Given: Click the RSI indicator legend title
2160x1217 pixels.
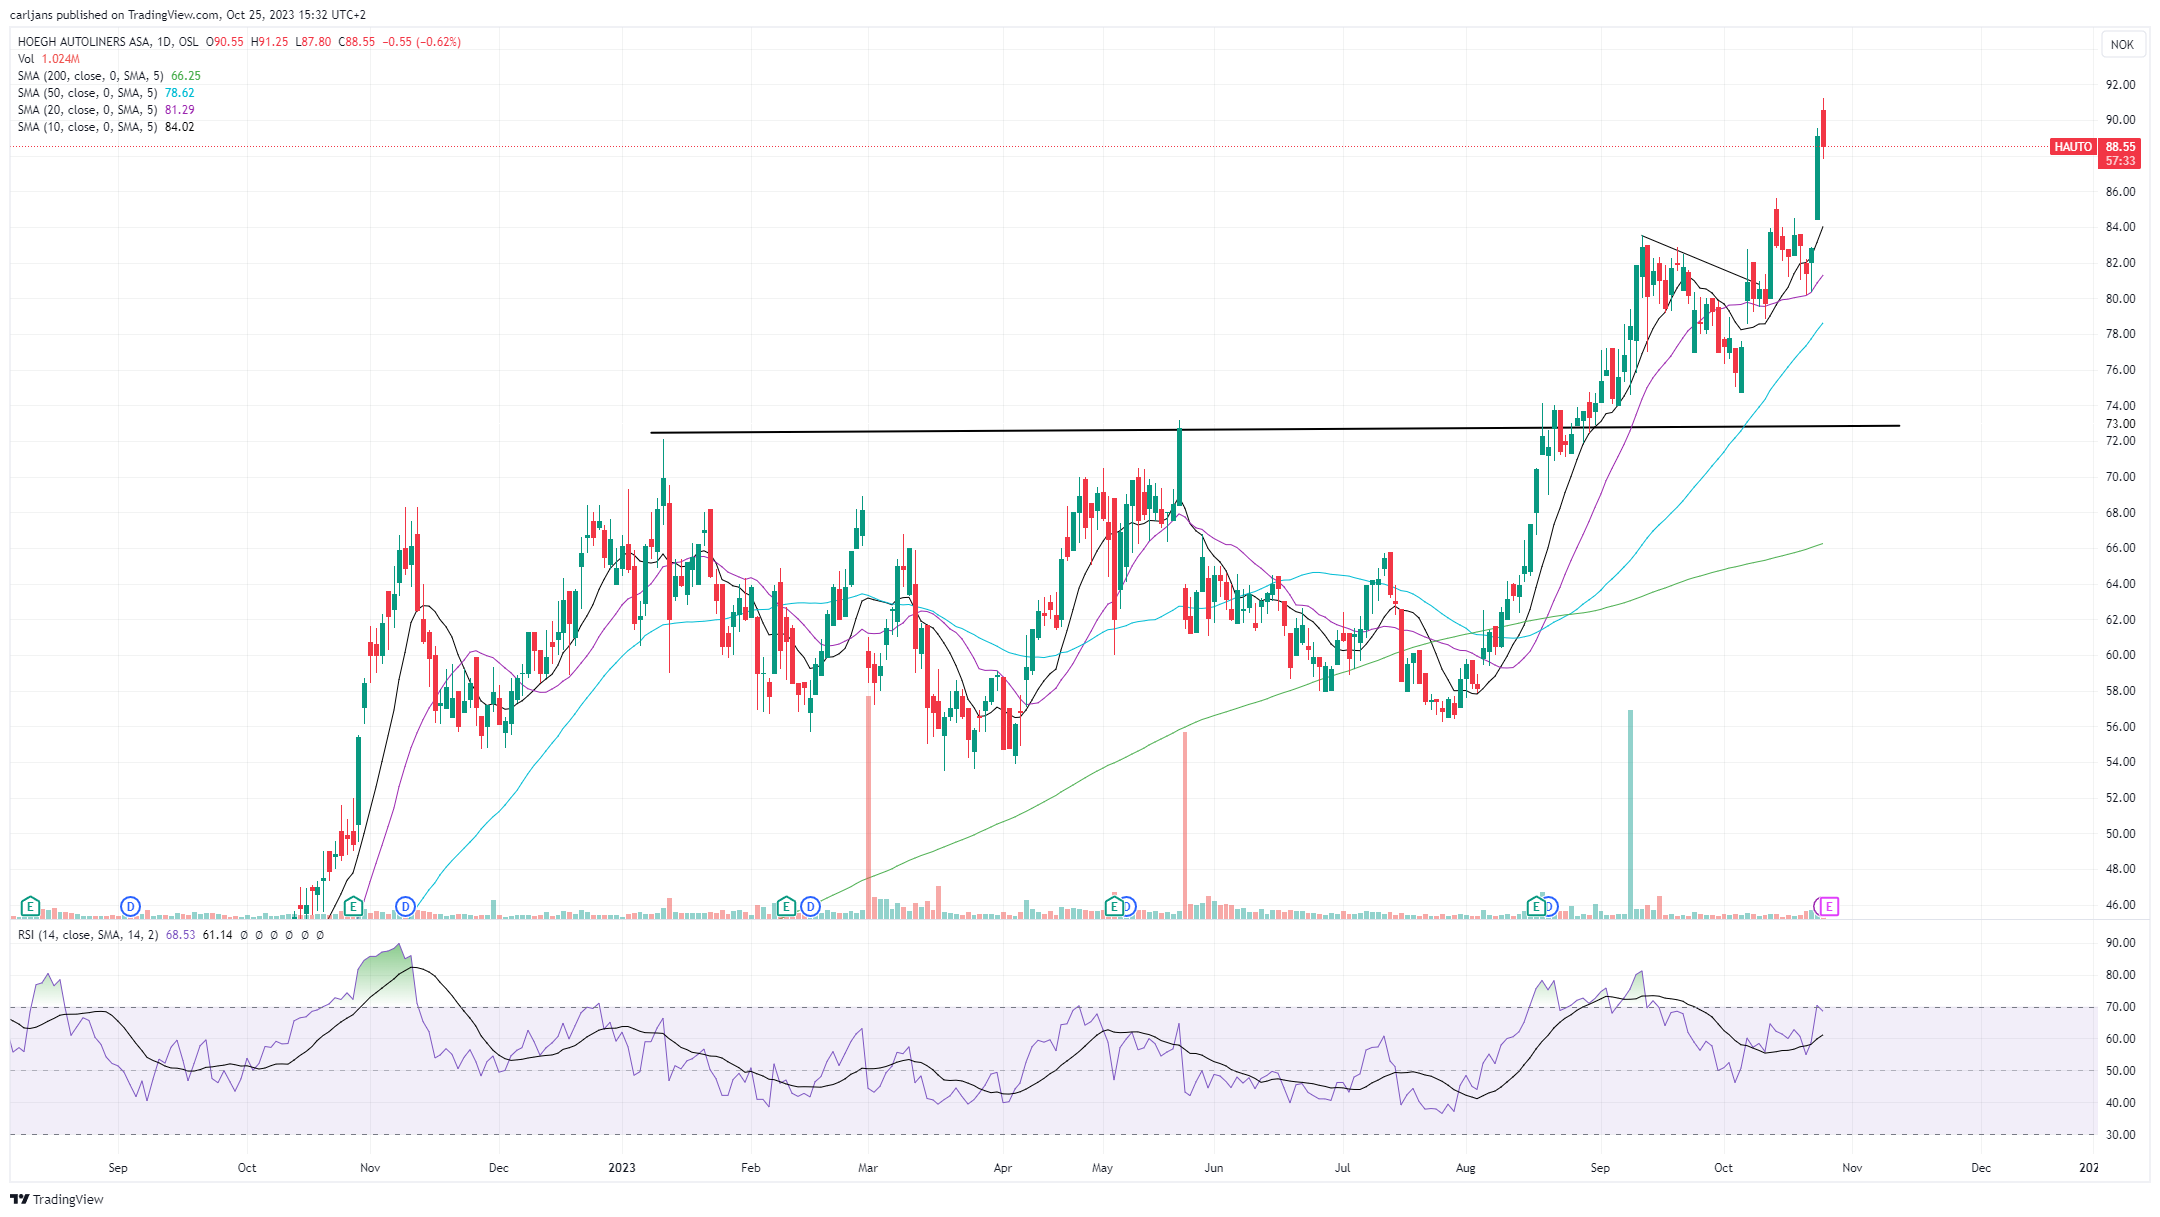Looking at the screenshot, I should click(x=88, y=935).
